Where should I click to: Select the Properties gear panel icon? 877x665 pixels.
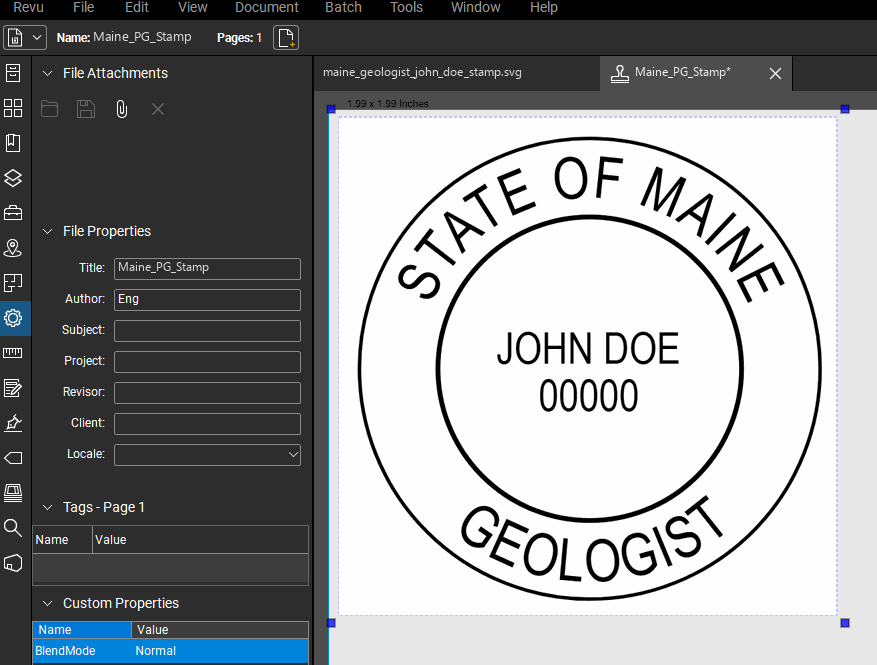13,318
